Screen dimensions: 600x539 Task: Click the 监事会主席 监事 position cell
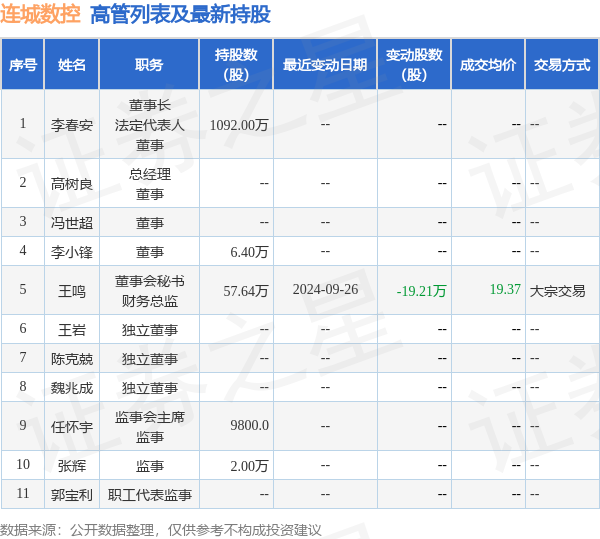[x=150, y=427]
